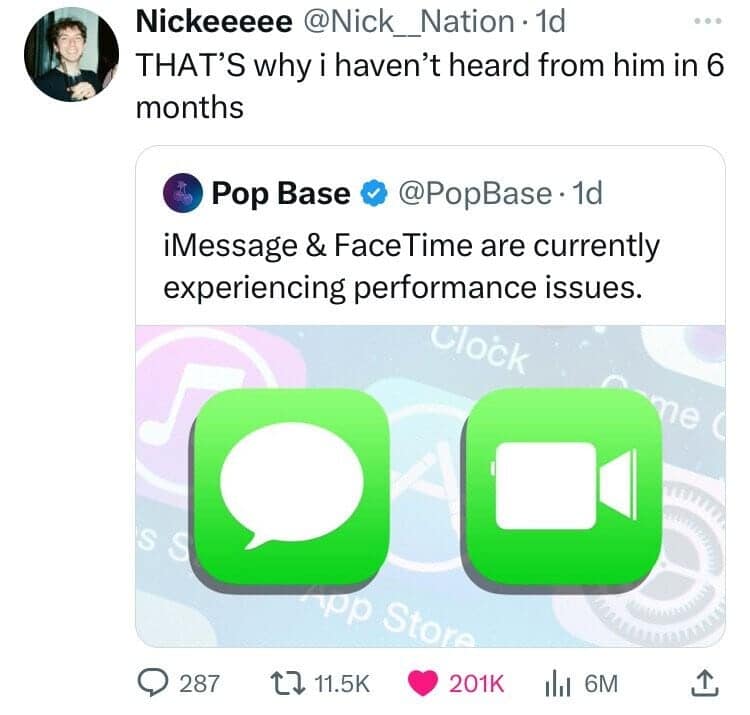The image size is (750, 715).
Task: Toggle the pink like heart
Action: 424,684
